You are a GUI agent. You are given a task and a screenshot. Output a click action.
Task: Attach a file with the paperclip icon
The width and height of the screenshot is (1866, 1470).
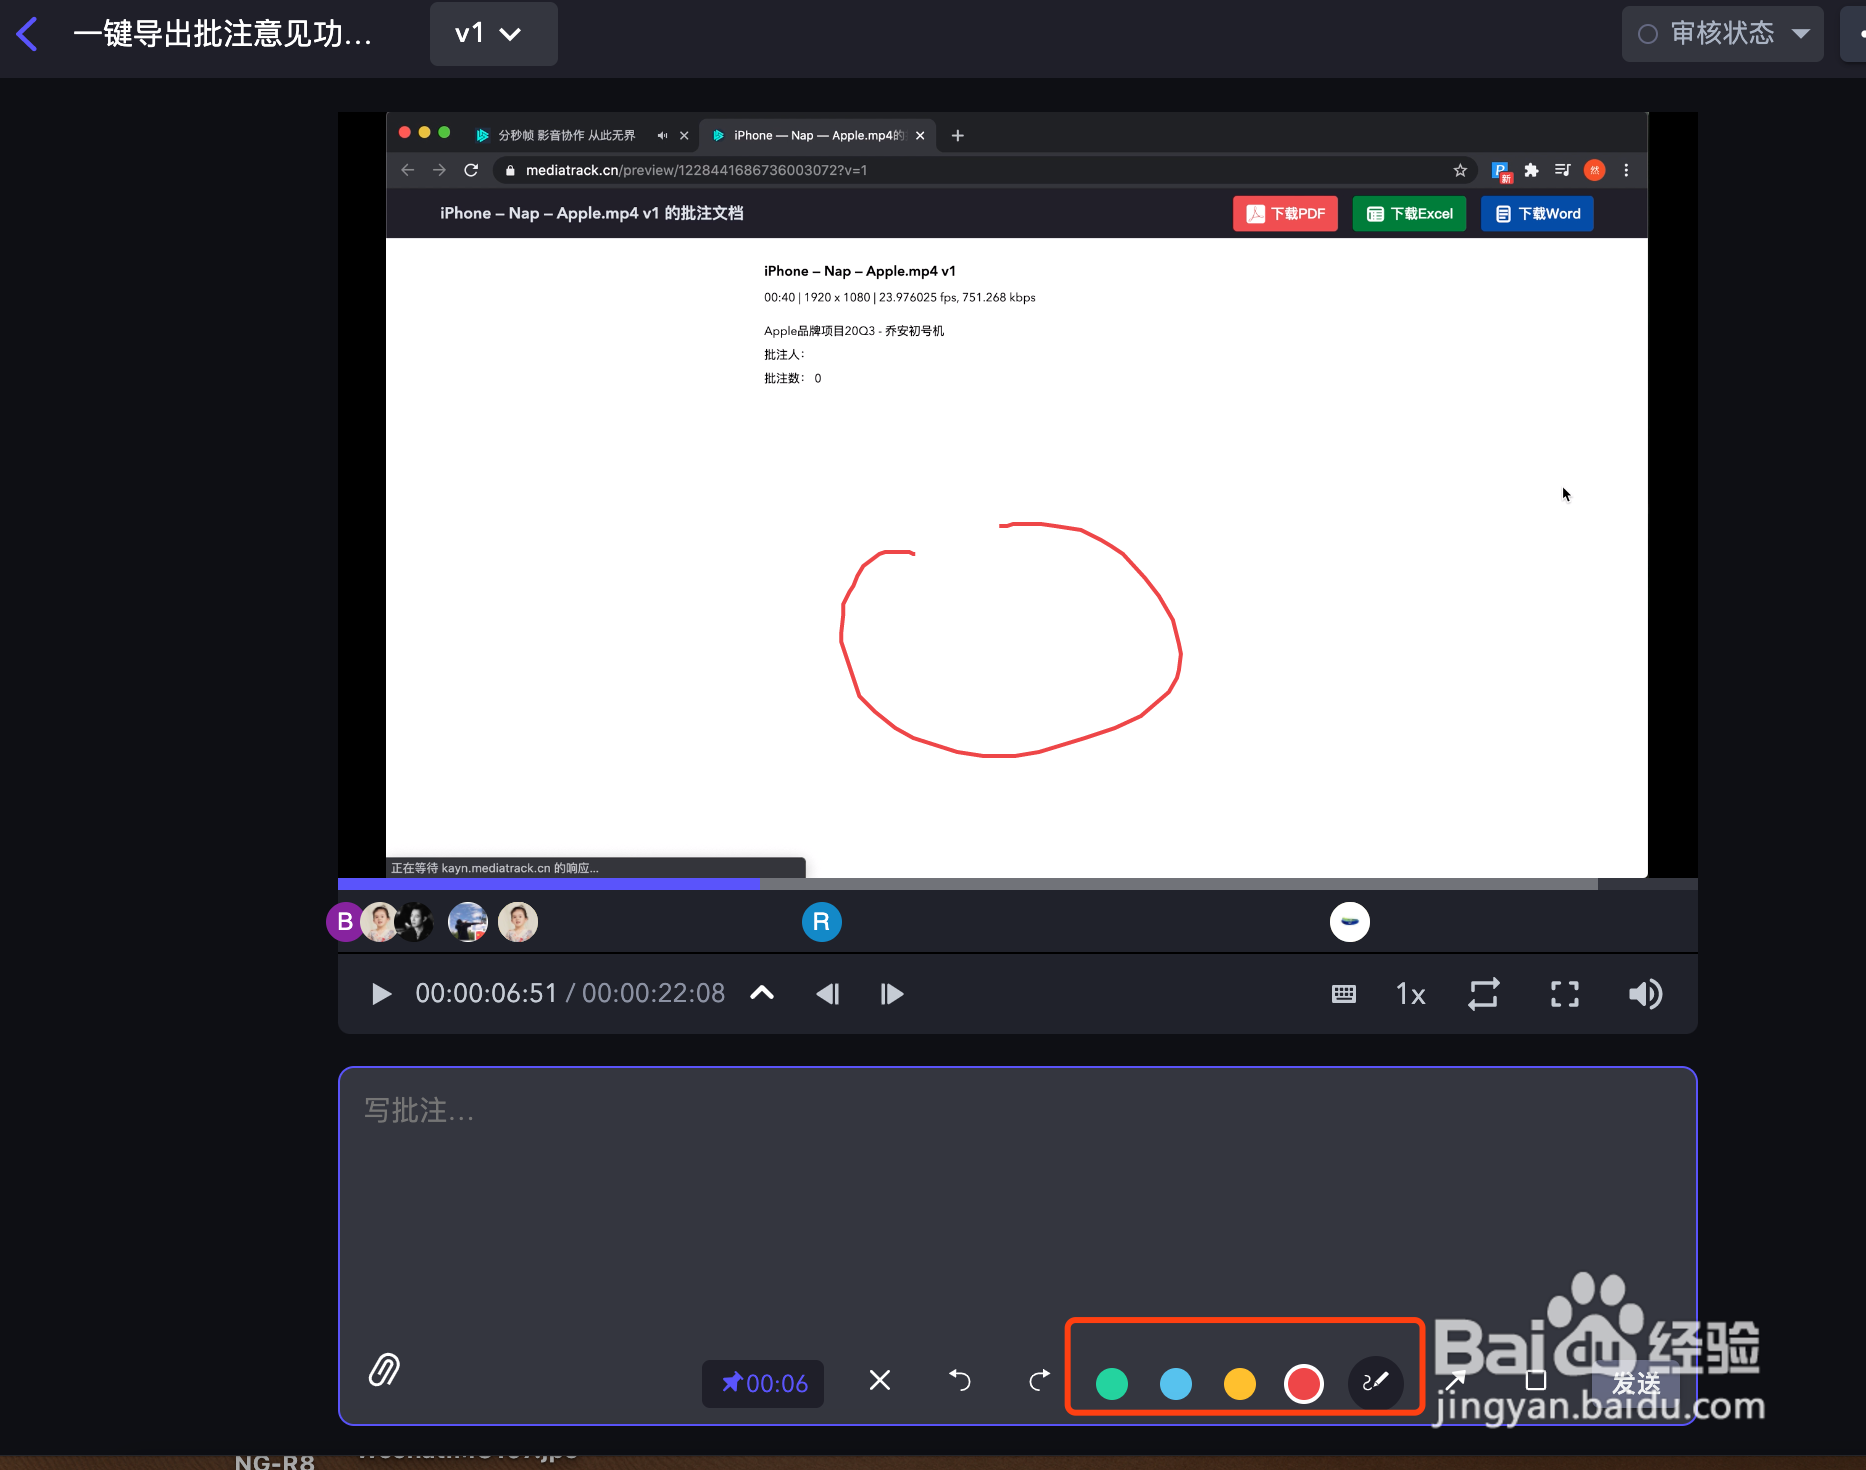point(384,1370)
